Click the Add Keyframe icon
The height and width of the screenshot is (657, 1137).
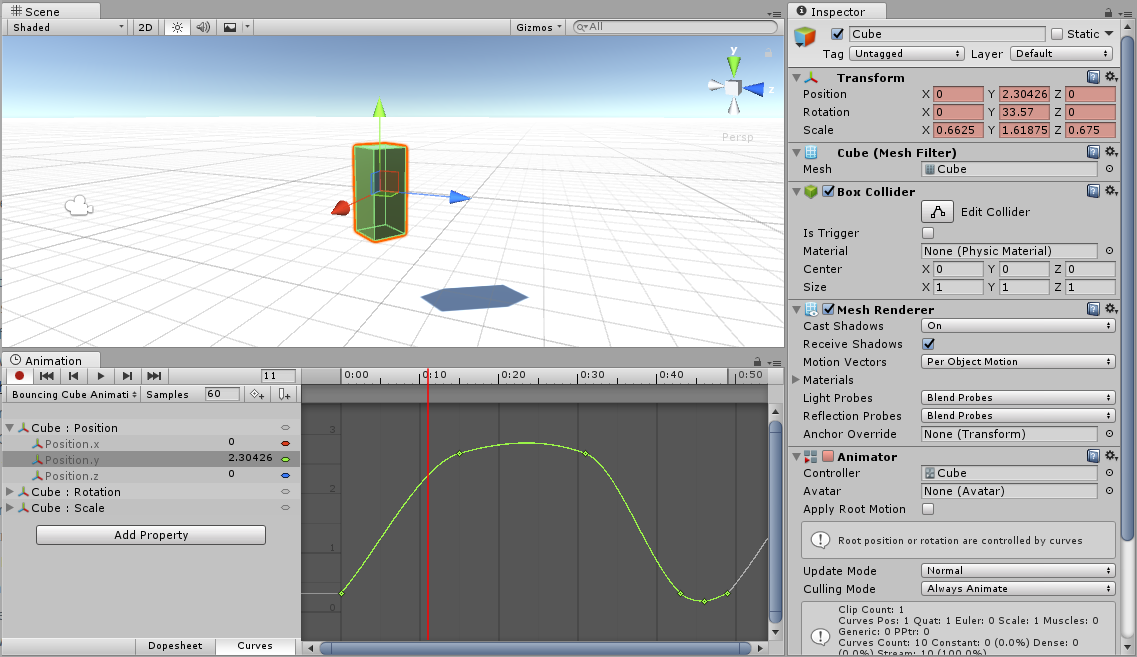pos(257,394)
